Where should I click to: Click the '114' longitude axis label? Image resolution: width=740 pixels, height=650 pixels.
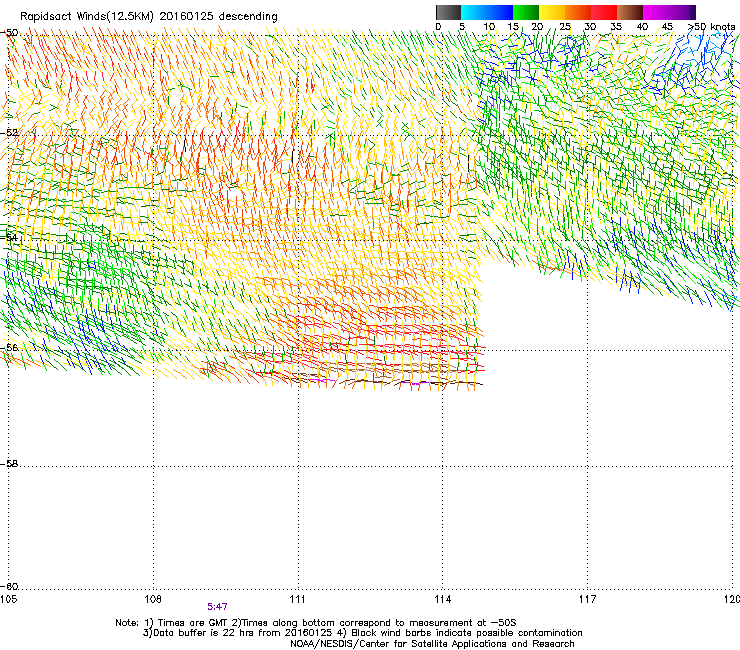pos(442,599)
